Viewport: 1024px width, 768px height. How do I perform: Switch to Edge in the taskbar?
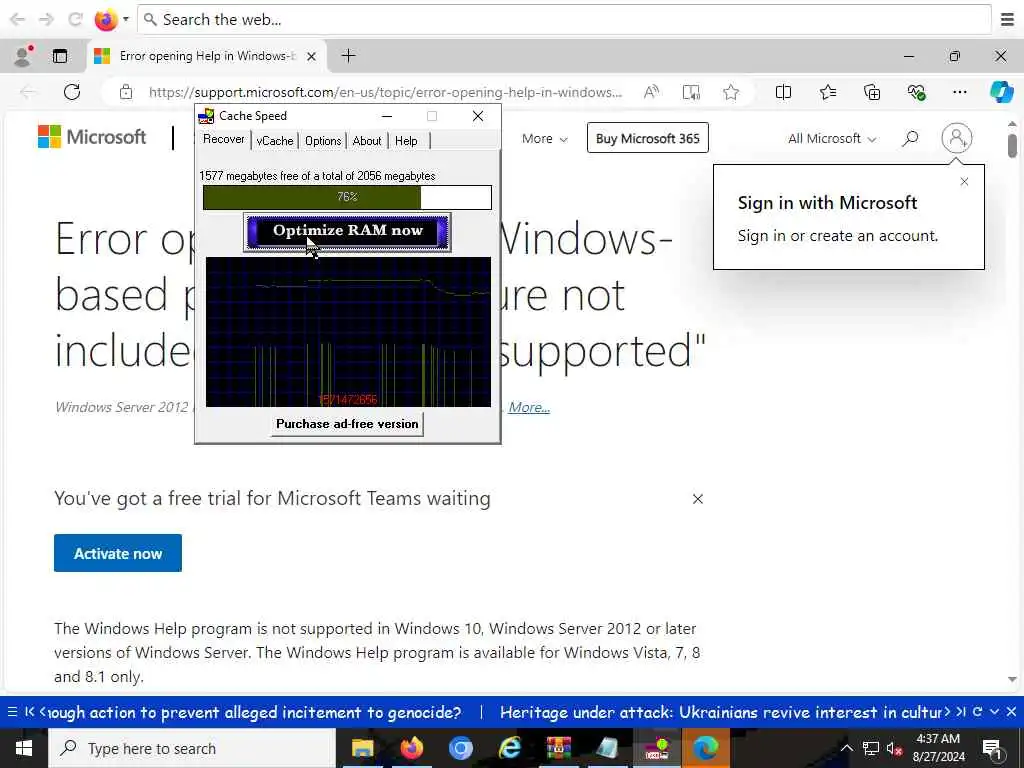(x=705, y=748)
